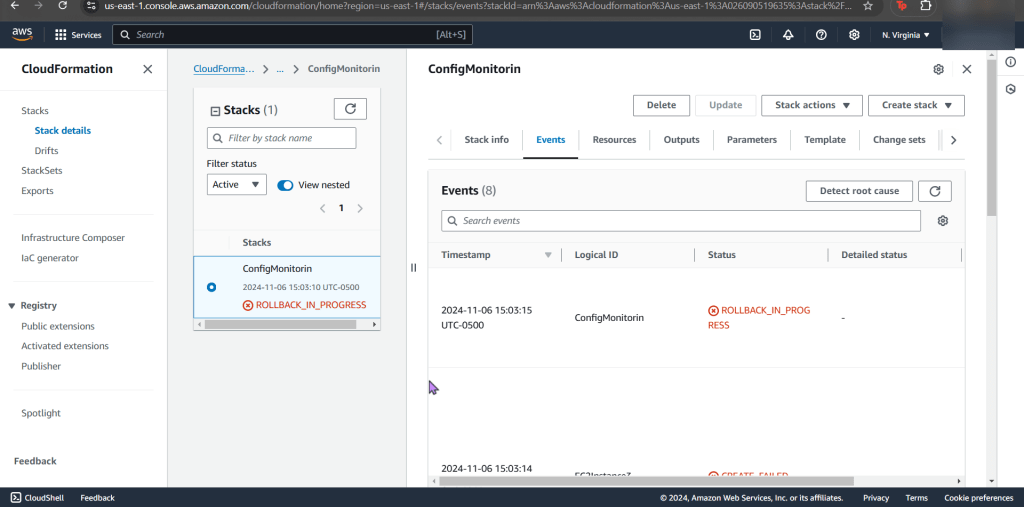
Task: Click the Delete stack button
Action: [661, 105]
